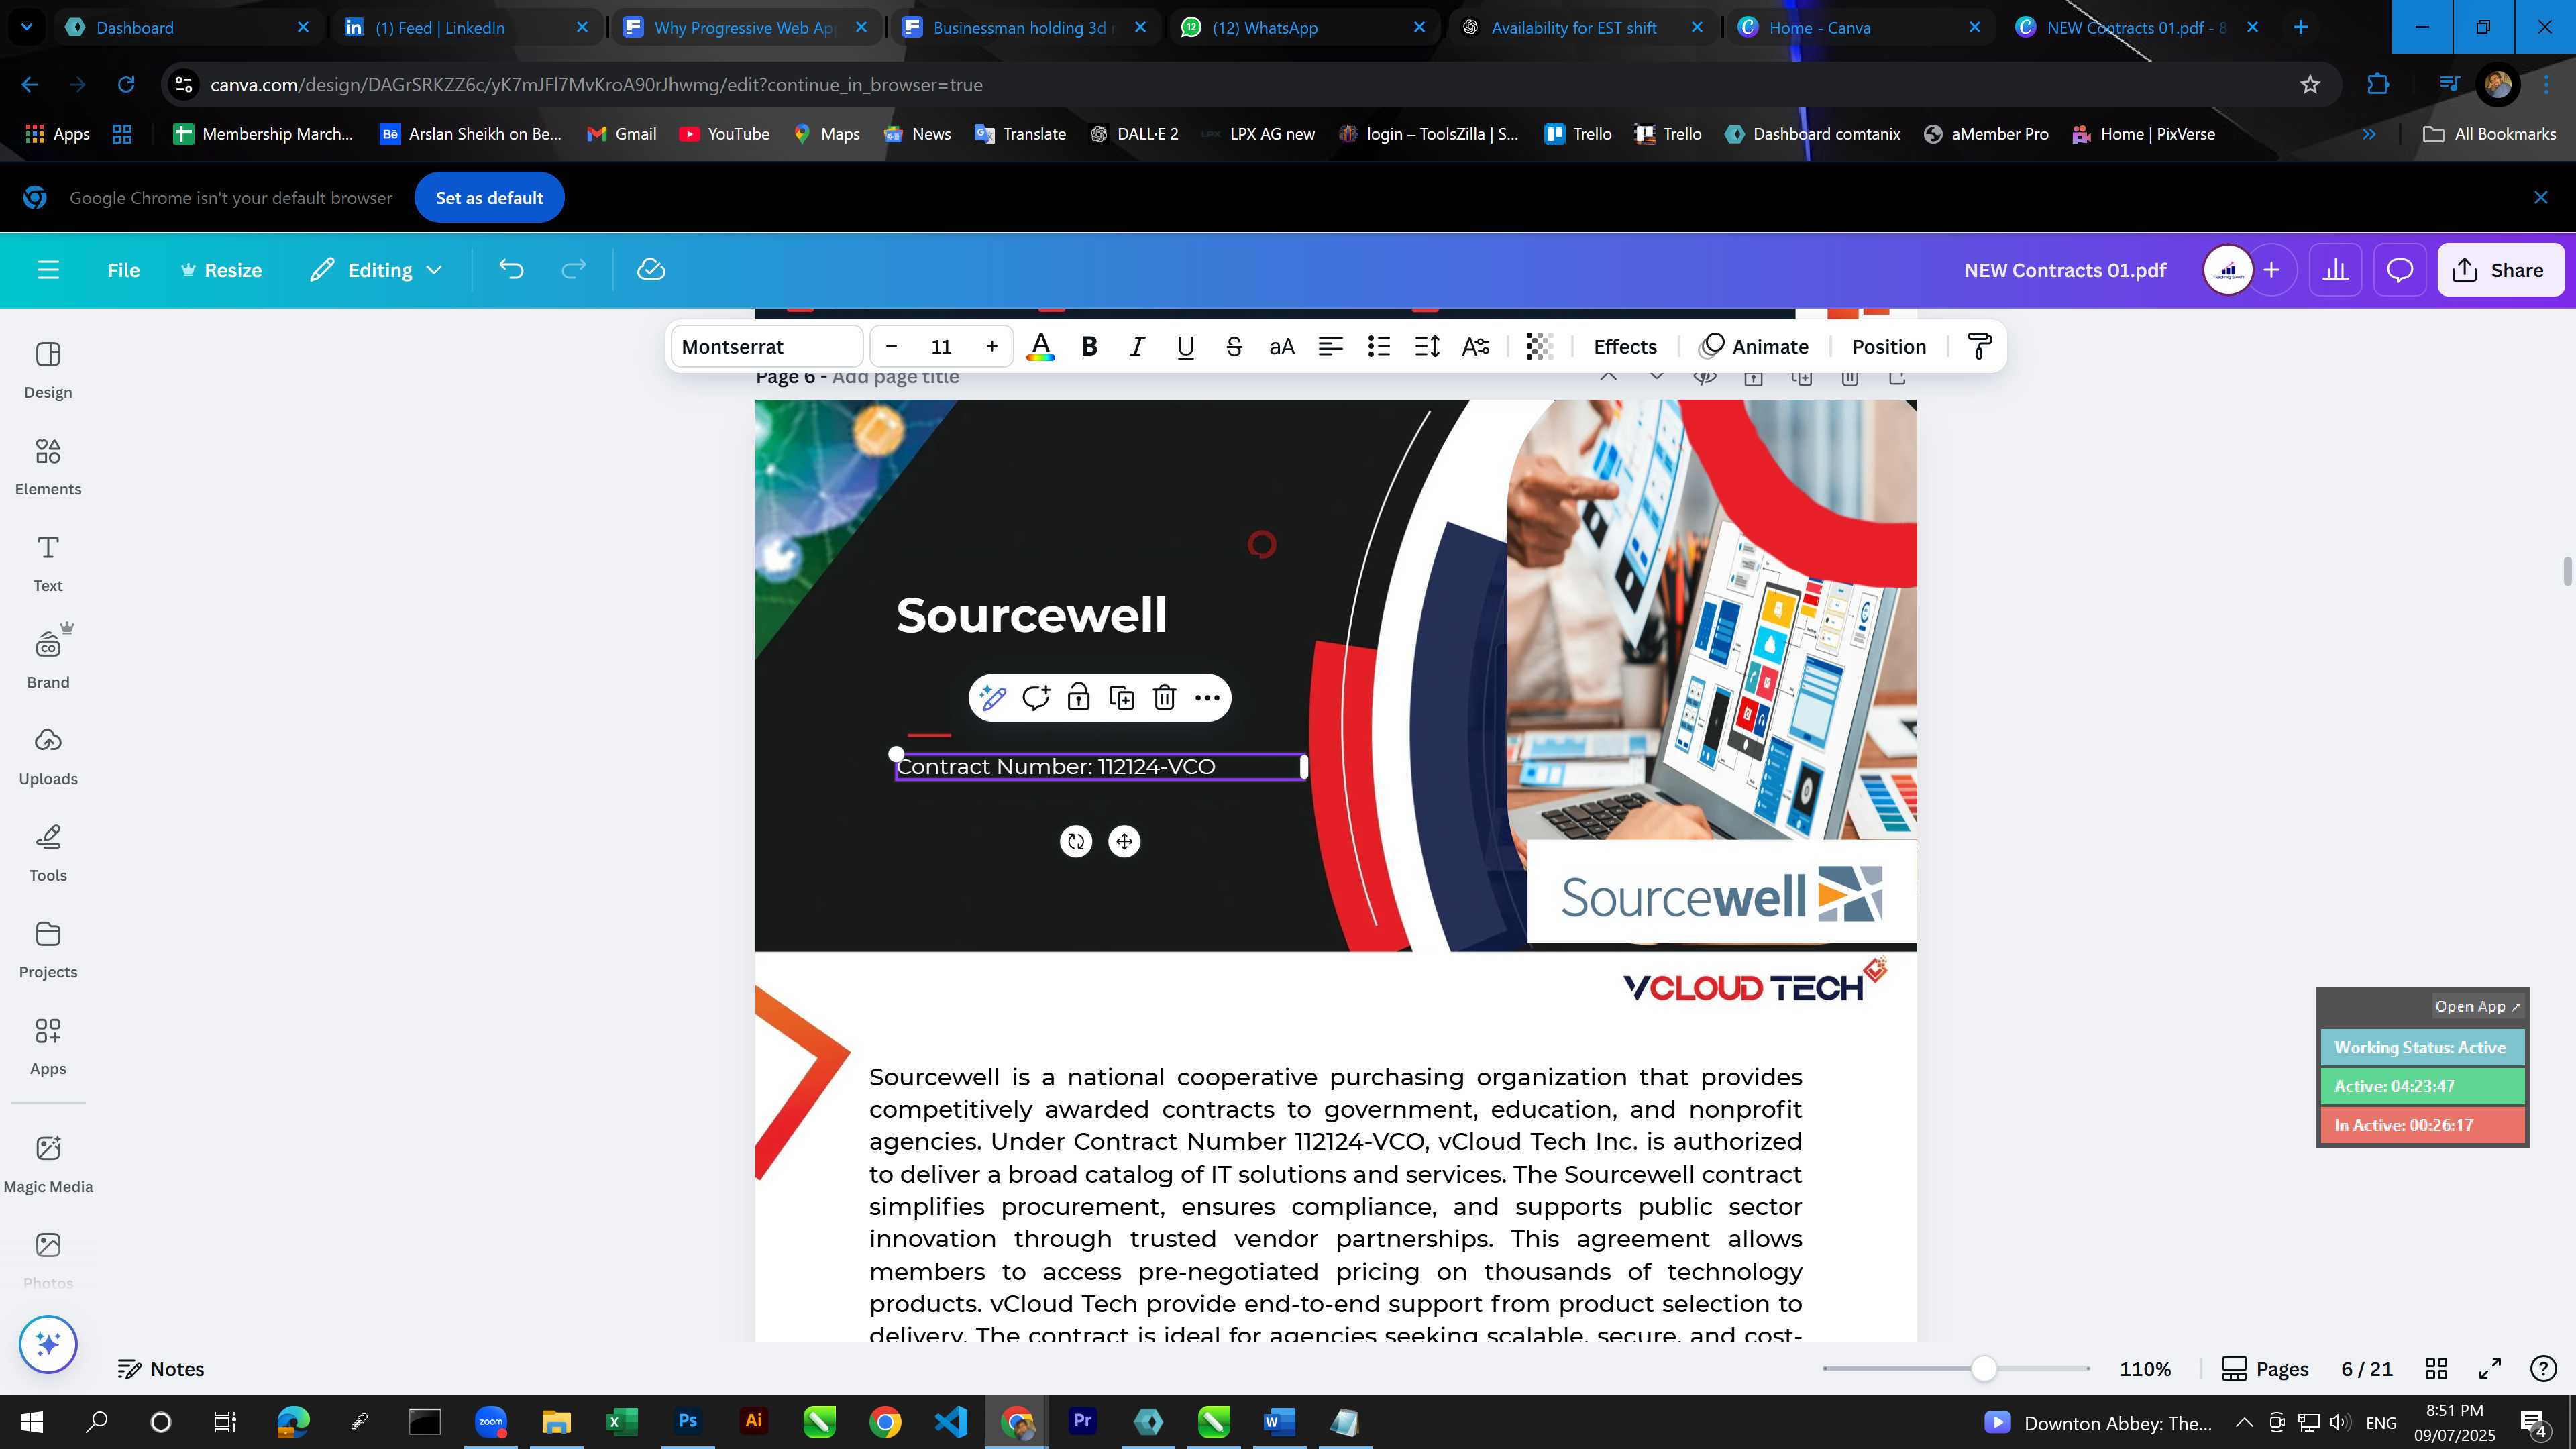Image resolution: width=2576 pixels, height=1449 pixels.
Task: Click the rotate handle below text
Action: [x=1076, y=842]
